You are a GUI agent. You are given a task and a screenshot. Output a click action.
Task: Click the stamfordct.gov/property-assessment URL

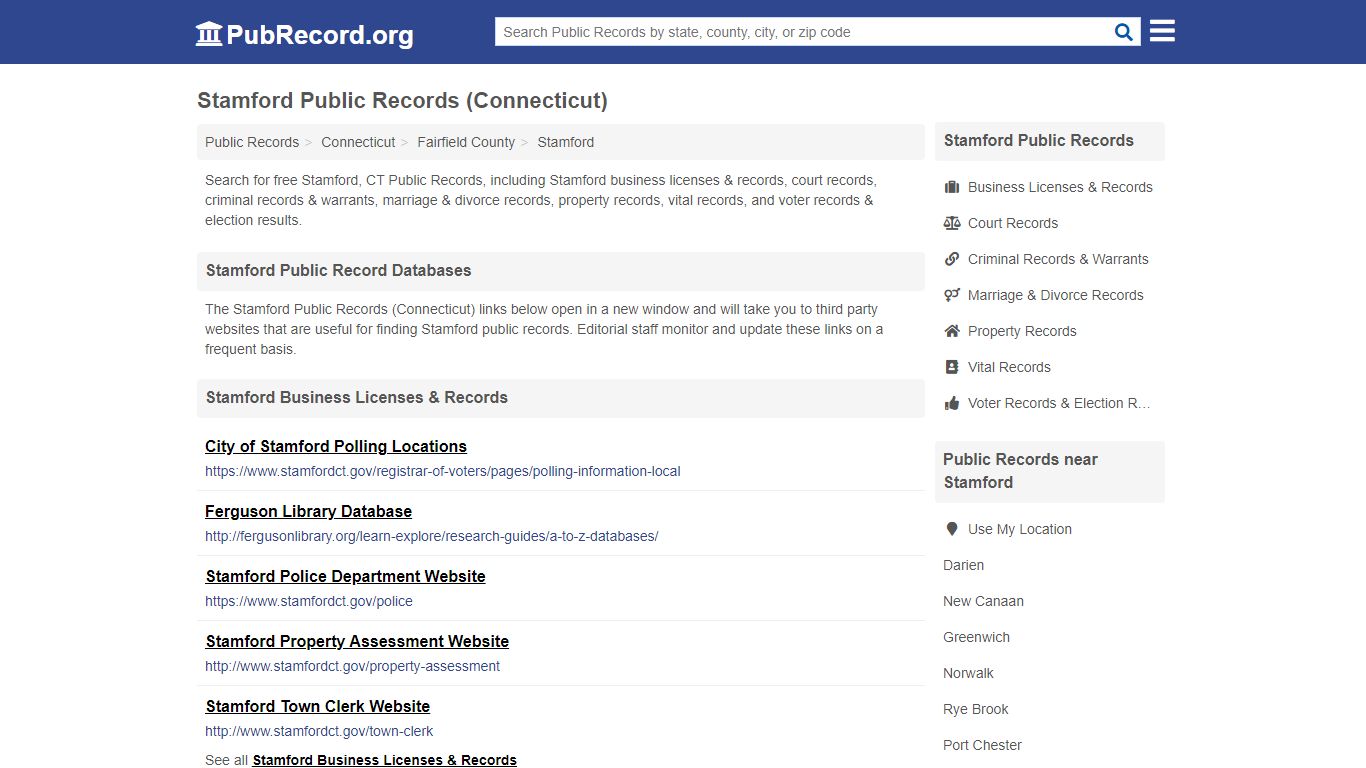[353, 666]
